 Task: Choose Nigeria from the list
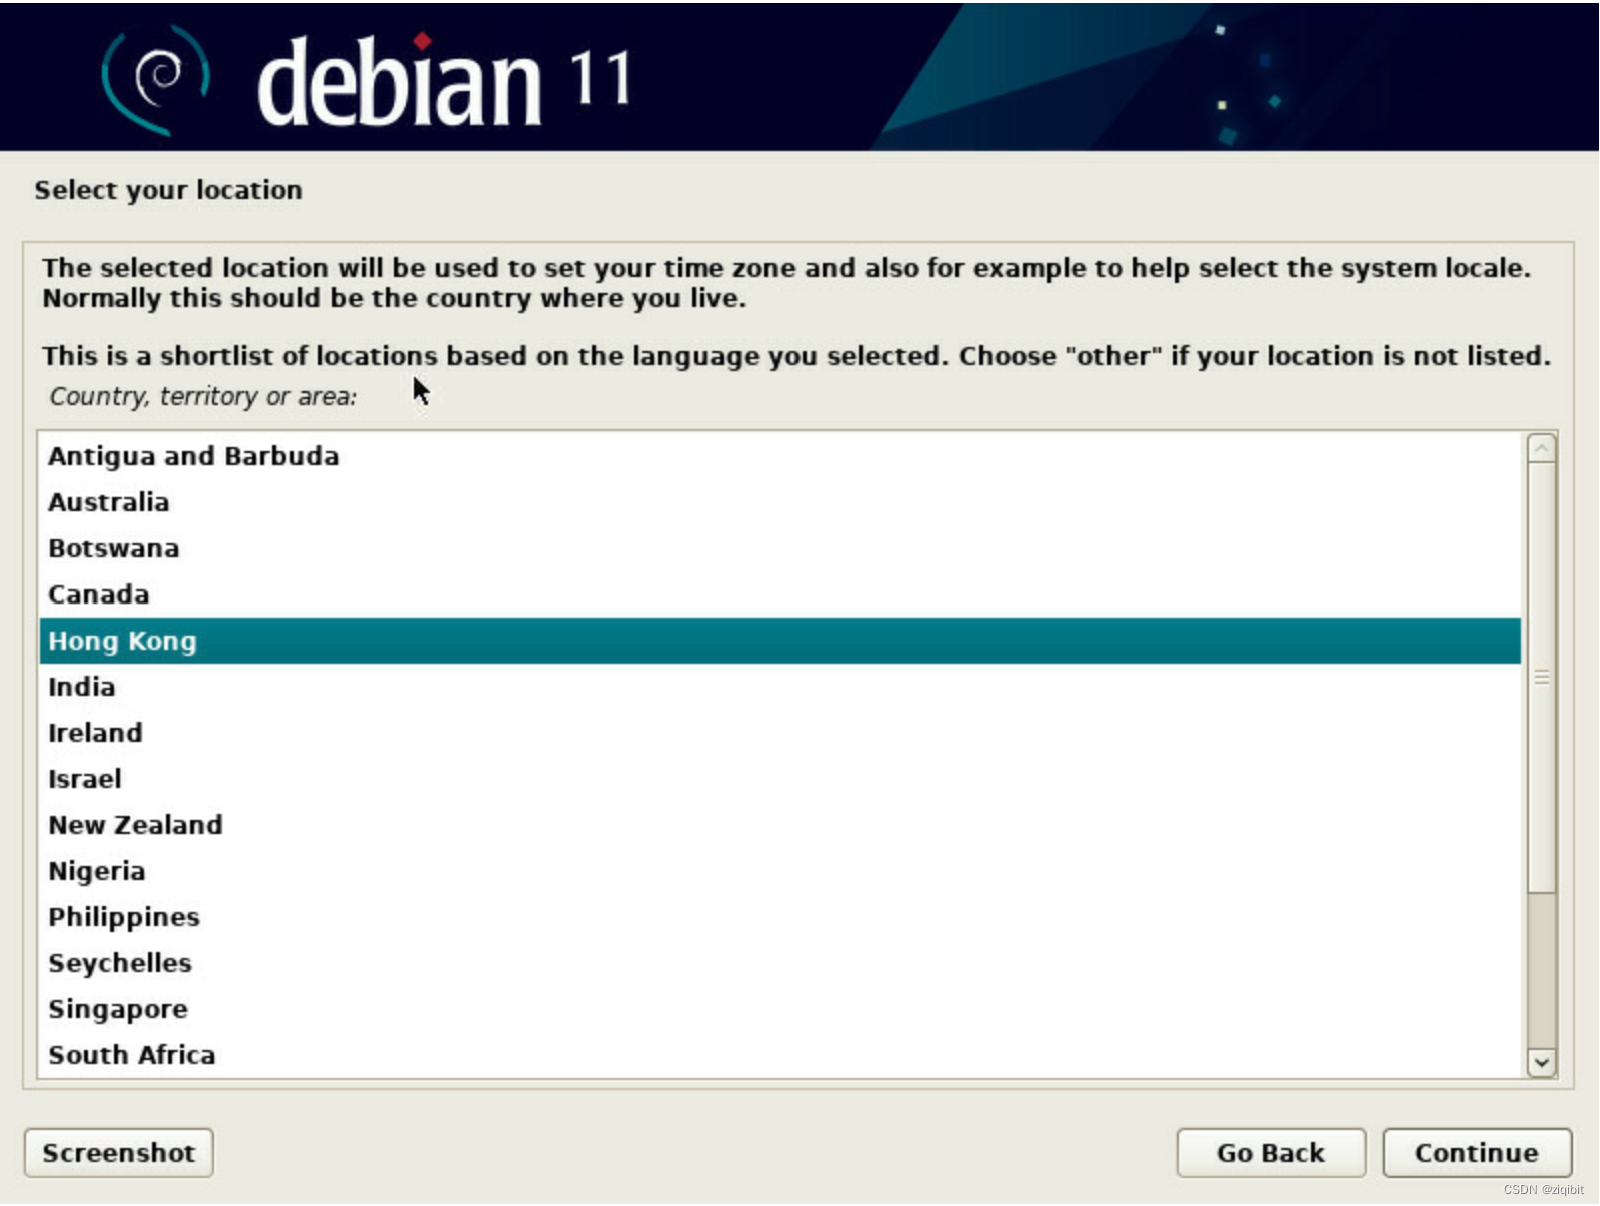(x=780, y=871)
